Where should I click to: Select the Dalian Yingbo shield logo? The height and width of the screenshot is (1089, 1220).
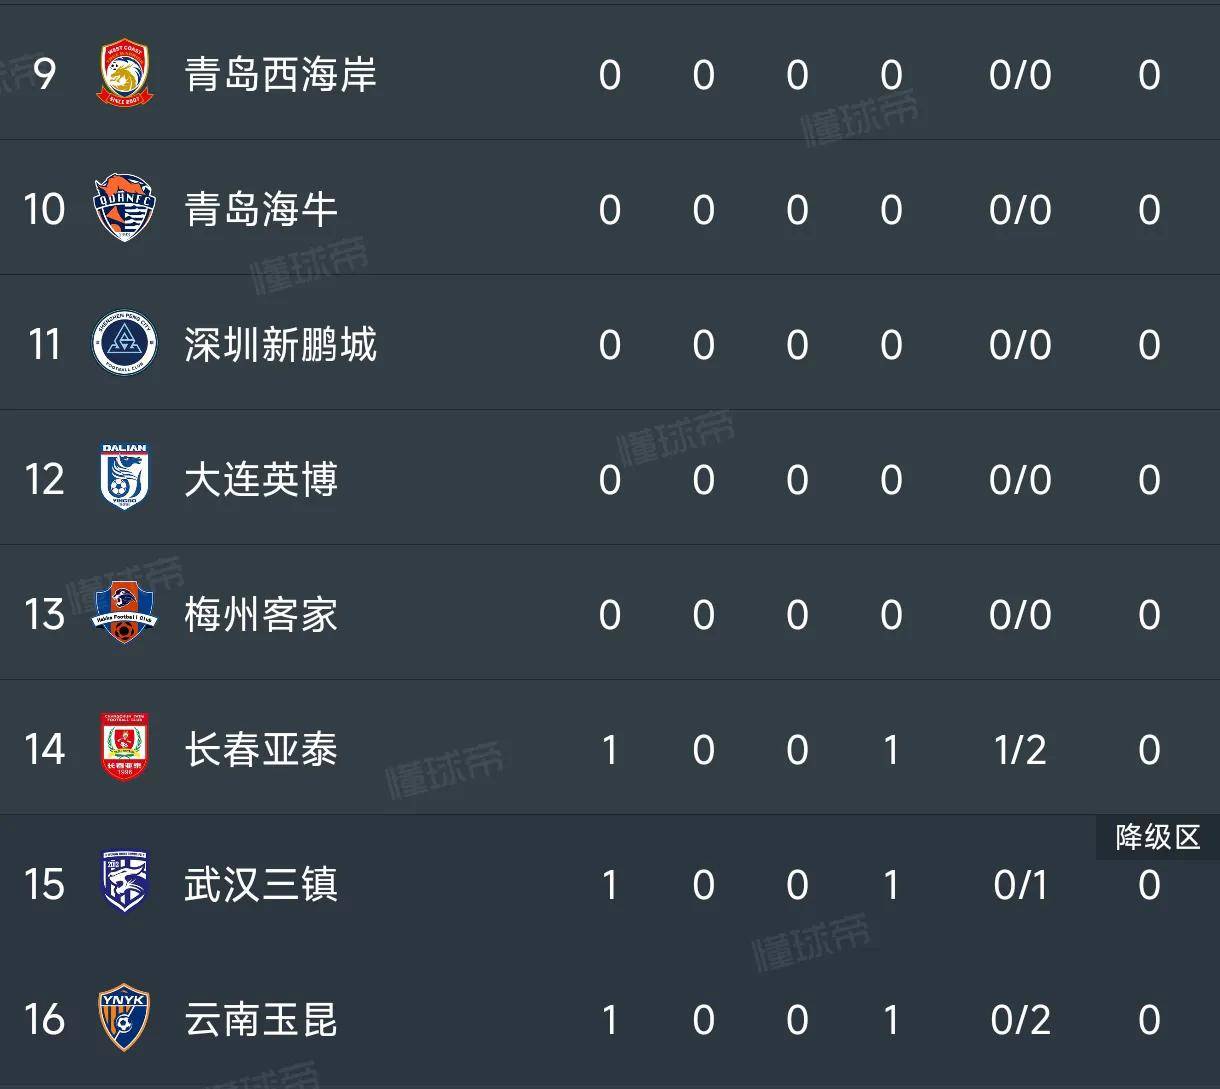(125, 478)
